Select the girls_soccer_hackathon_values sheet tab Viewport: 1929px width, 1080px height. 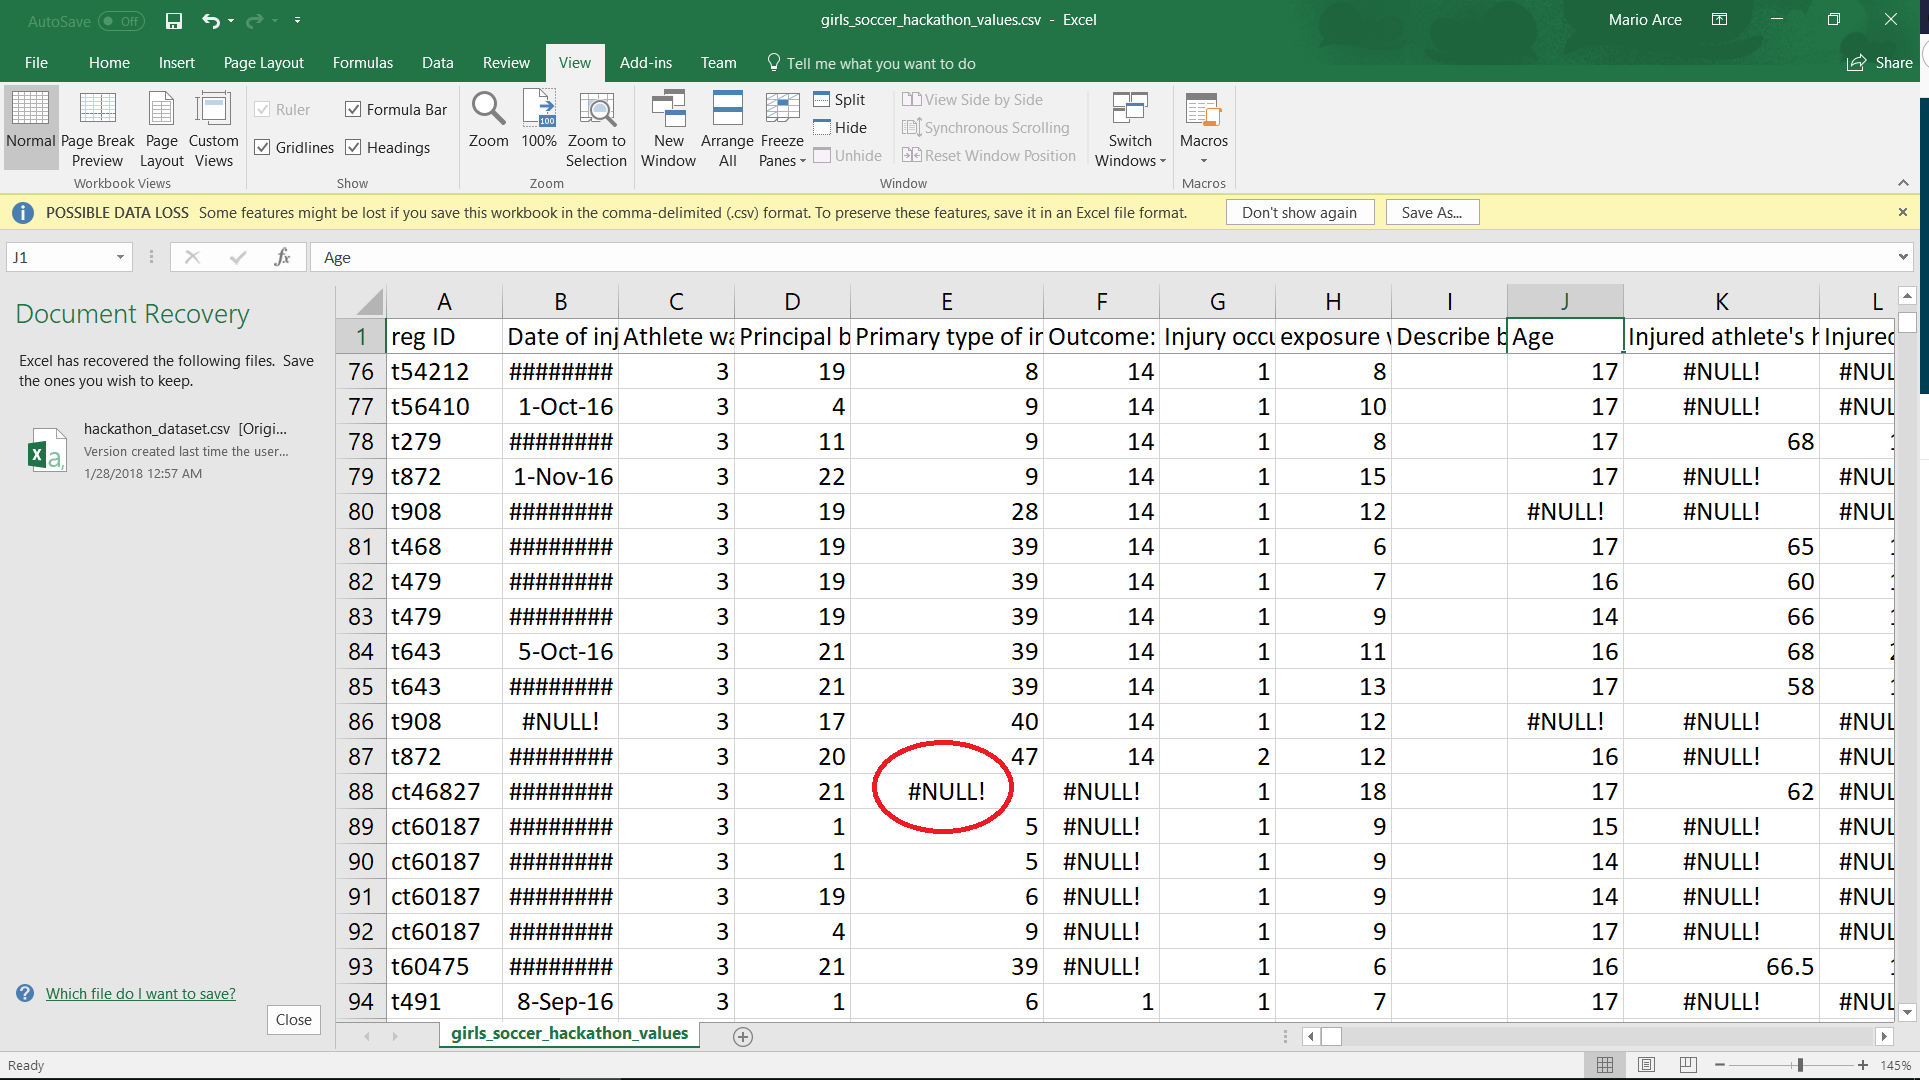pyautogui.click(x=568, y=1034)
